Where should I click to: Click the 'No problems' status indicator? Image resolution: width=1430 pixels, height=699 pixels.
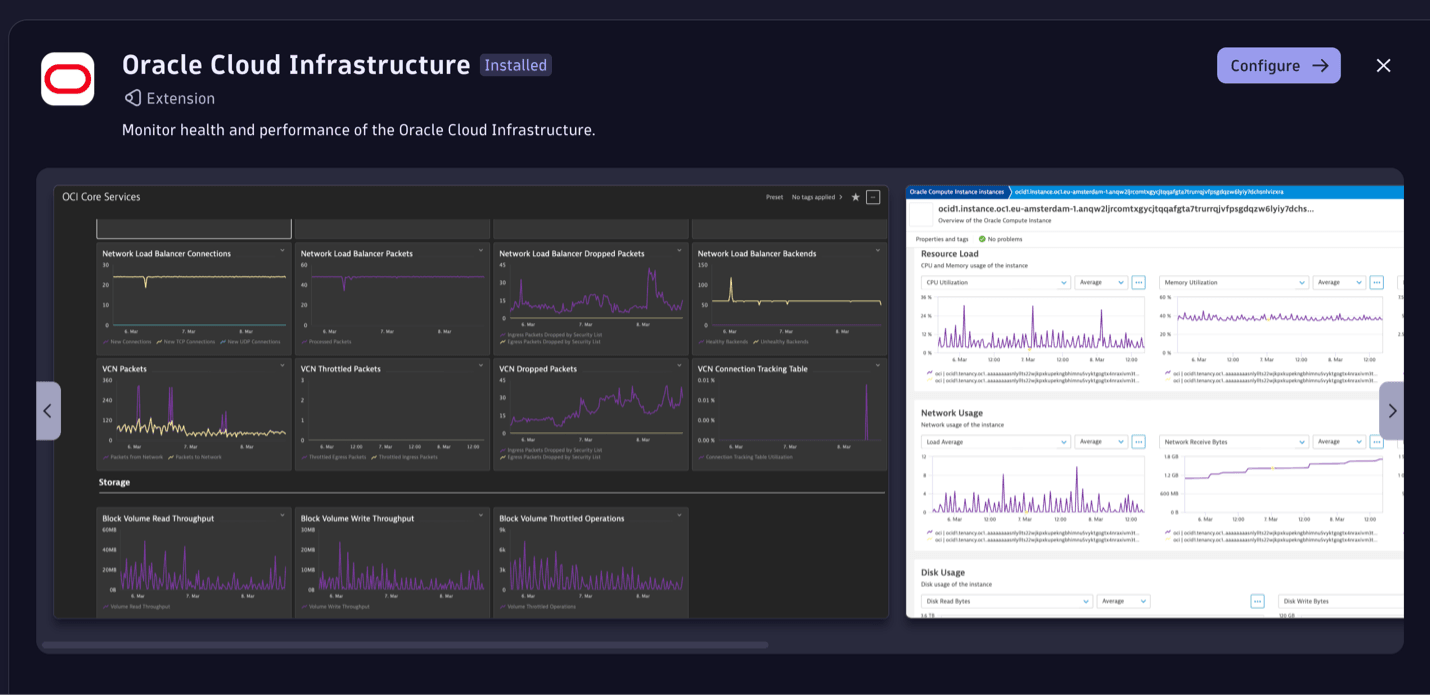click(1000, 239)
